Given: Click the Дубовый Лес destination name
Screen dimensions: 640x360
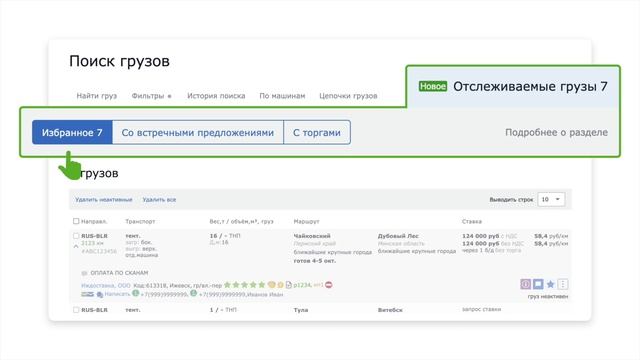Looking at the screenshot, I should tap(398, 236).
